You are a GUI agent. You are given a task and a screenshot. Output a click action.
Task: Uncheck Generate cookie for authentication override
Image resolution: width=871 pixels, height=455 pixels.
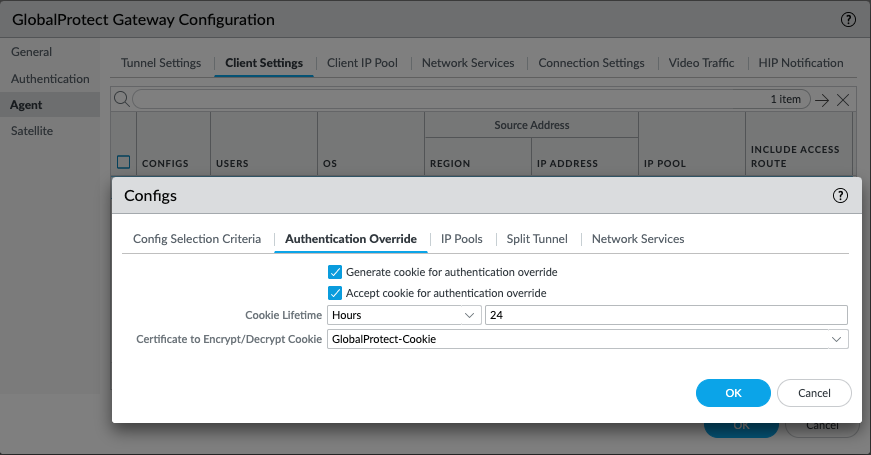click(x=335, y=272)
